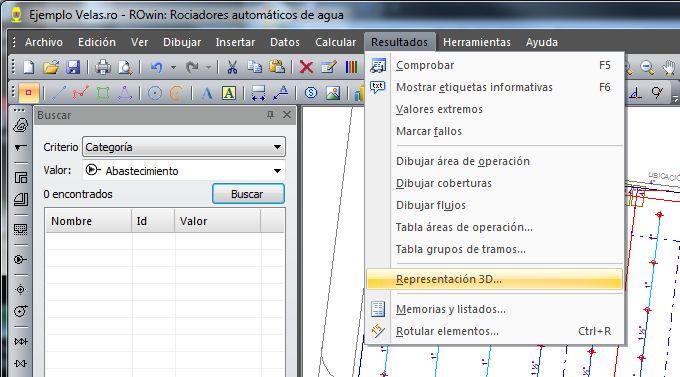Image resolution: width=680 pixels, height=377 pixels.
Task: Open the colored bars layers icon
Action: point(351,67)
